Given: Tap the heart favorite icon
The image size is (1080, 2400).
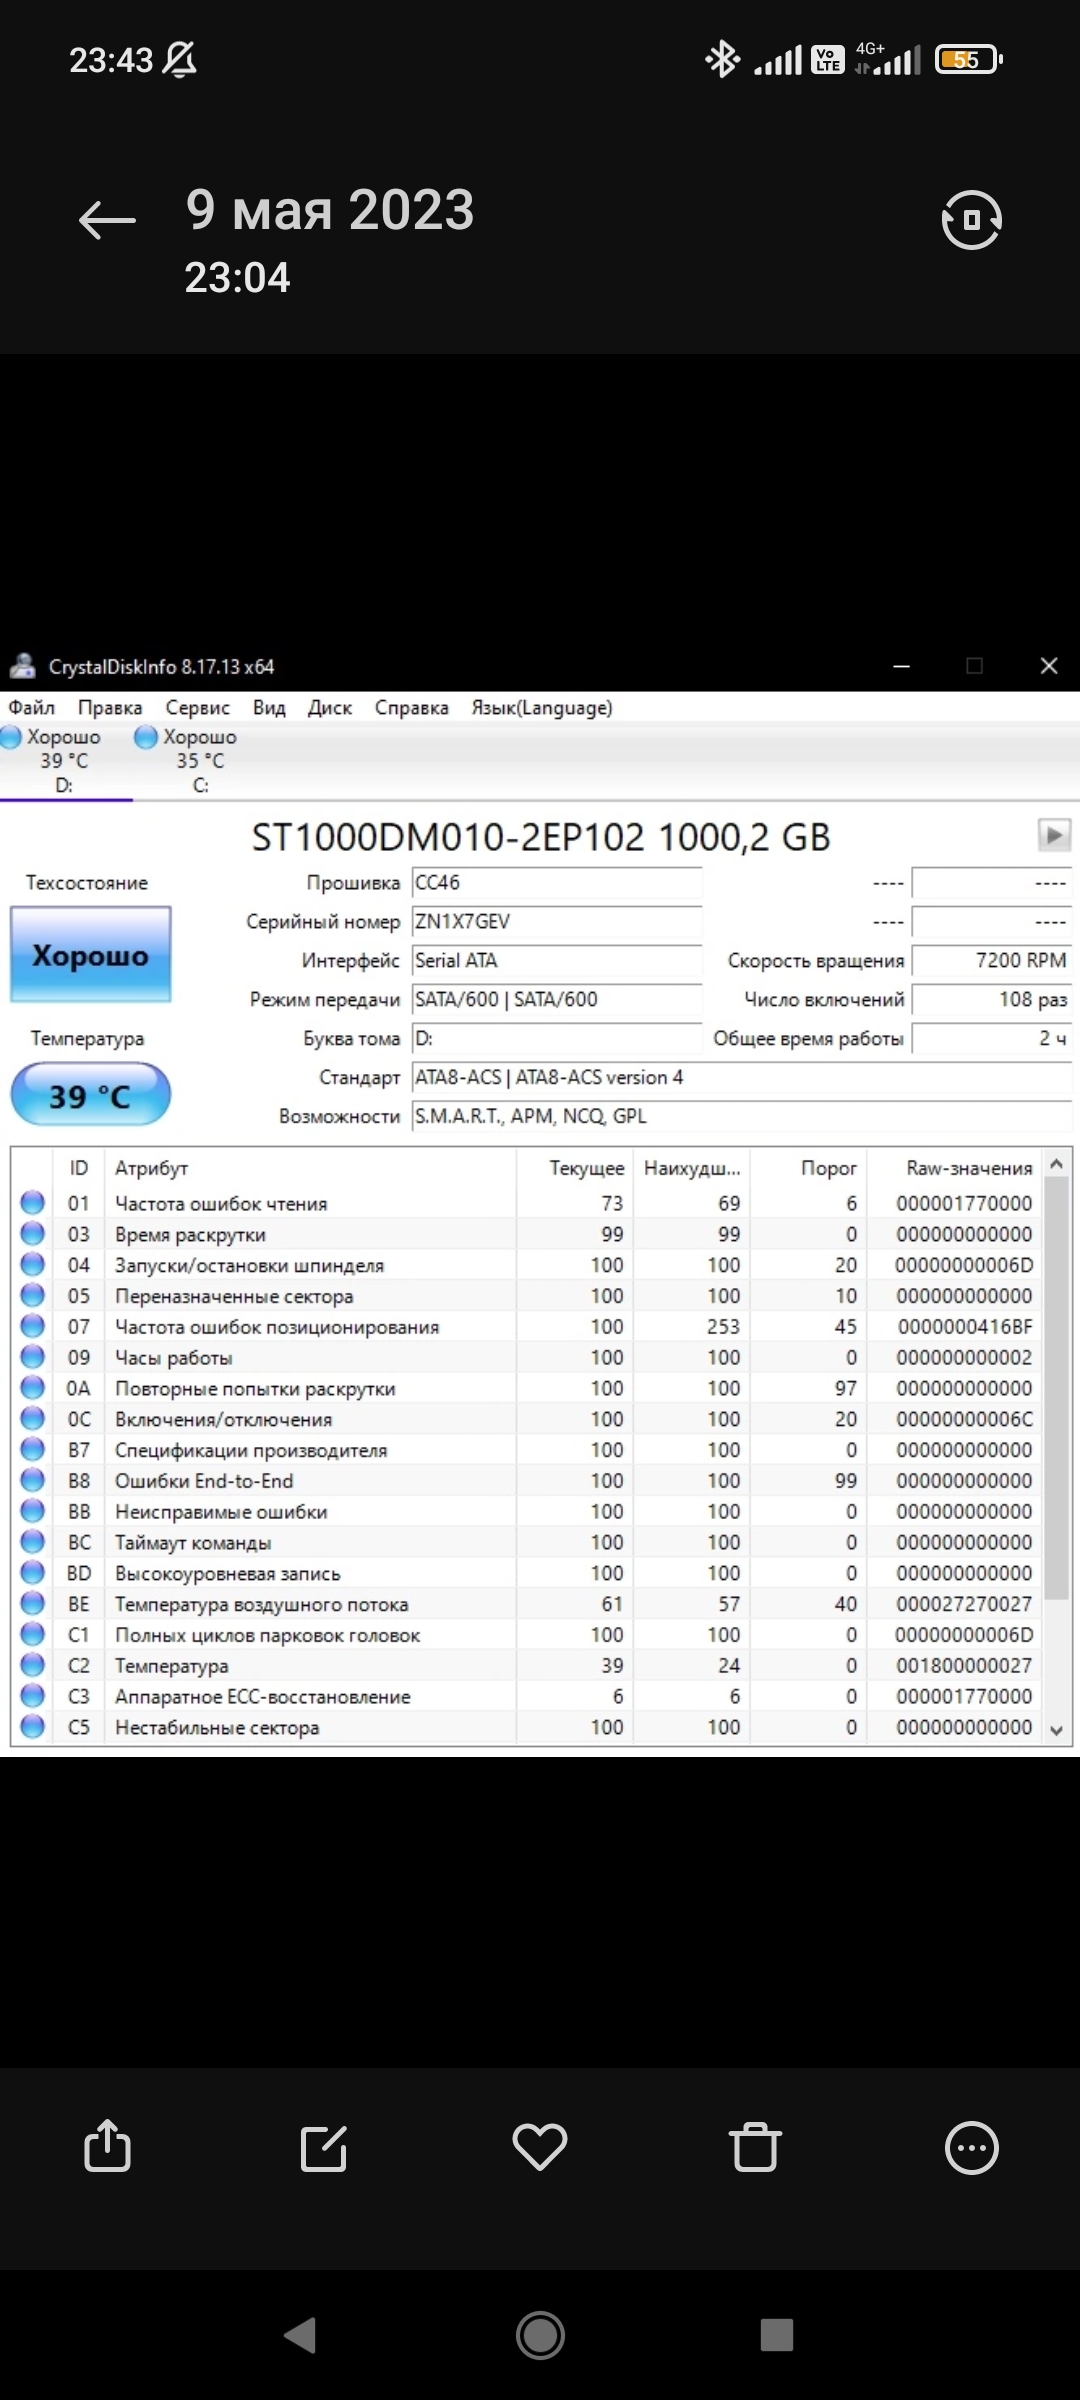Looking at the screenshot, I should [x=540, y=2148].
